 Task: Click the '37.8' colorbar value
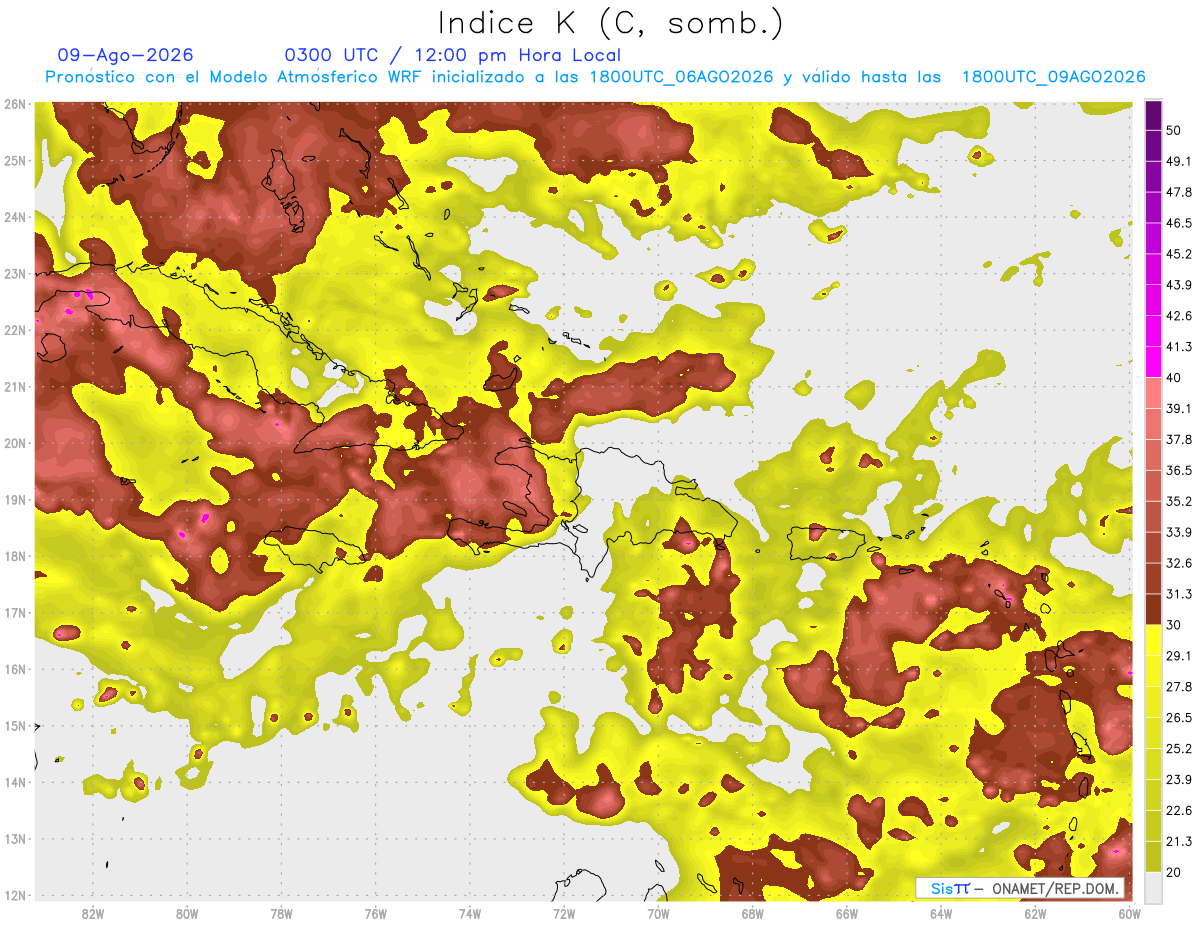click(x=1179, y=439)
